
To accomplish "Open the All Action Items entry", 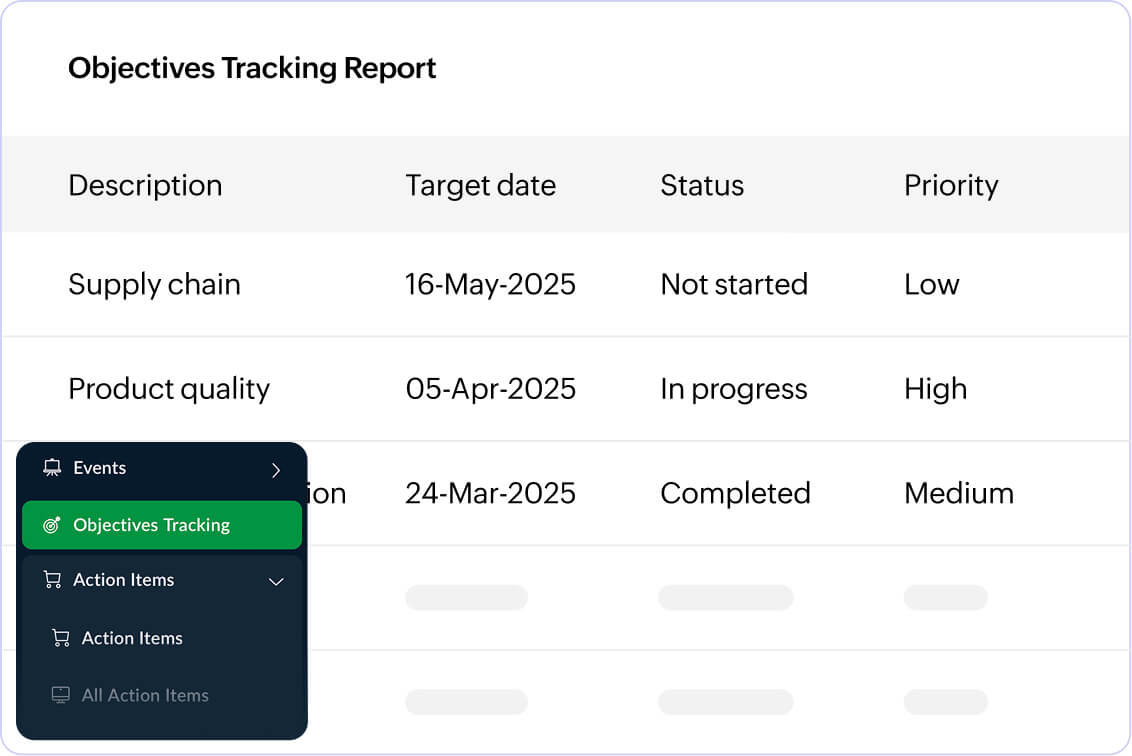I will (145, 695).
